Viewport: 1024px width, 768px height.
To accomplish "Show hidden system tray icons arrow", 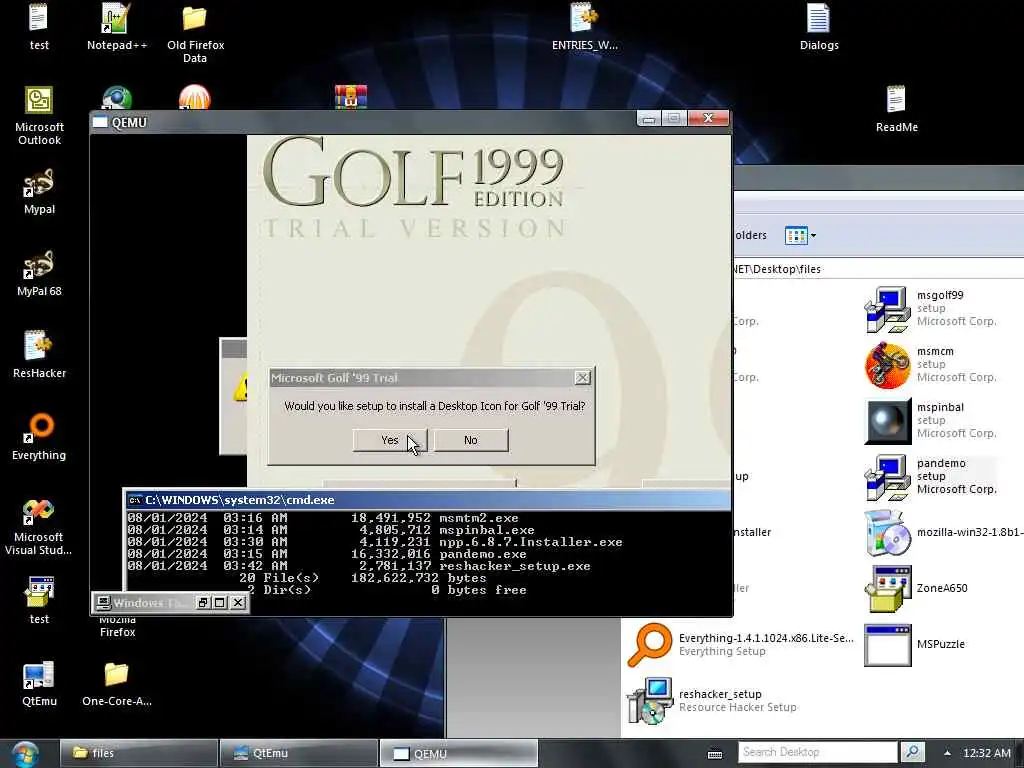I will tap(947, 753).
